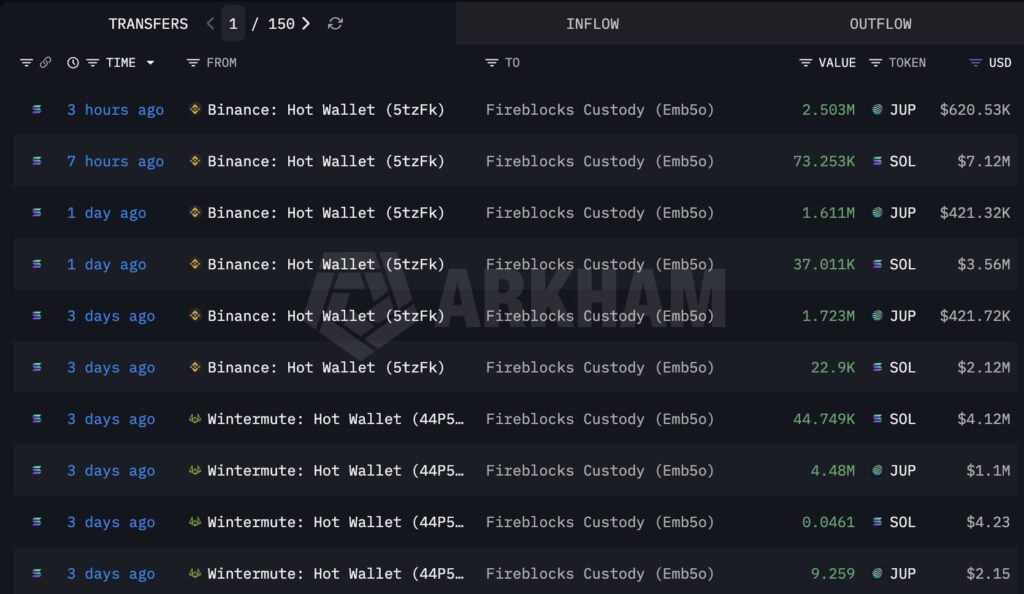Viewport: 1024px width, 594px height.
Task: Expand the TIME sort dropdown arrow
Action: 150,63
